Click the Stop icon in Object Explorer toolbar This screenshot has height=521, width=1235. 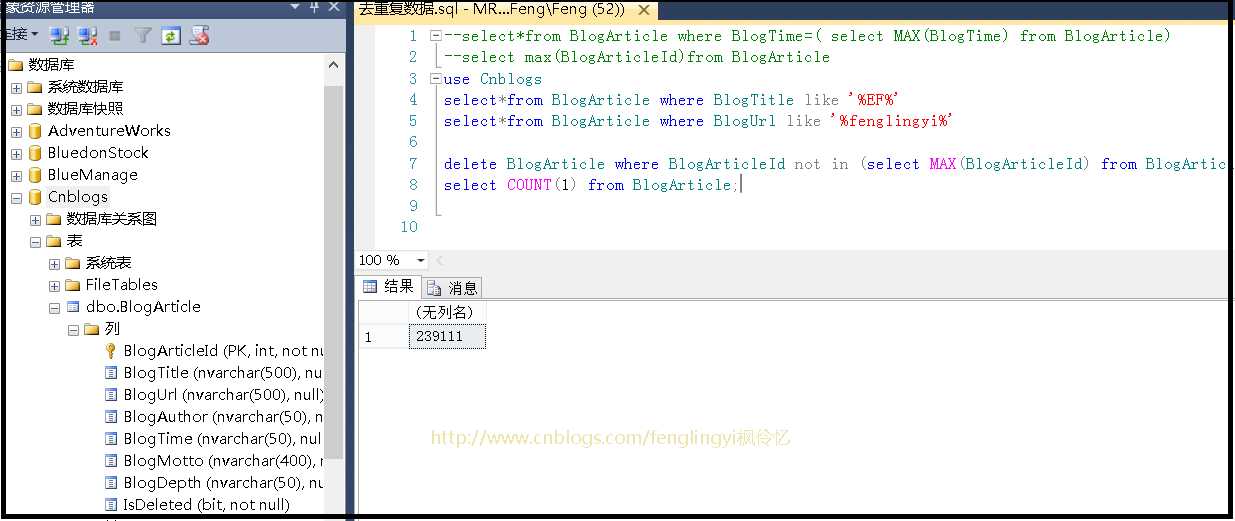pyautogui.click(x=115, y=35)
